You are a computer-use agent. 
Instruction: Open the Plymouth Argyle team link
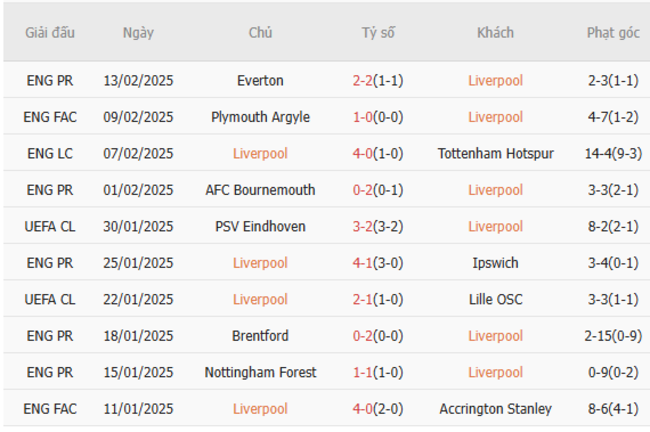pyautogui.click(x=260, y=117)
